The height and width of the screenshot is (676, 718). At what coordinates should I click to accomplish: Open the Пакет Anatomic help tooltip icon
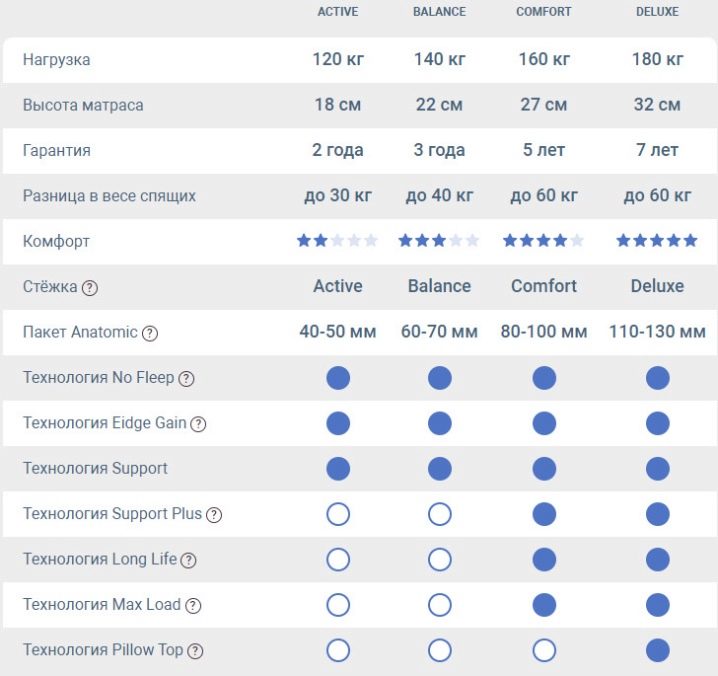pyautogui.click(x=150, y=333)
